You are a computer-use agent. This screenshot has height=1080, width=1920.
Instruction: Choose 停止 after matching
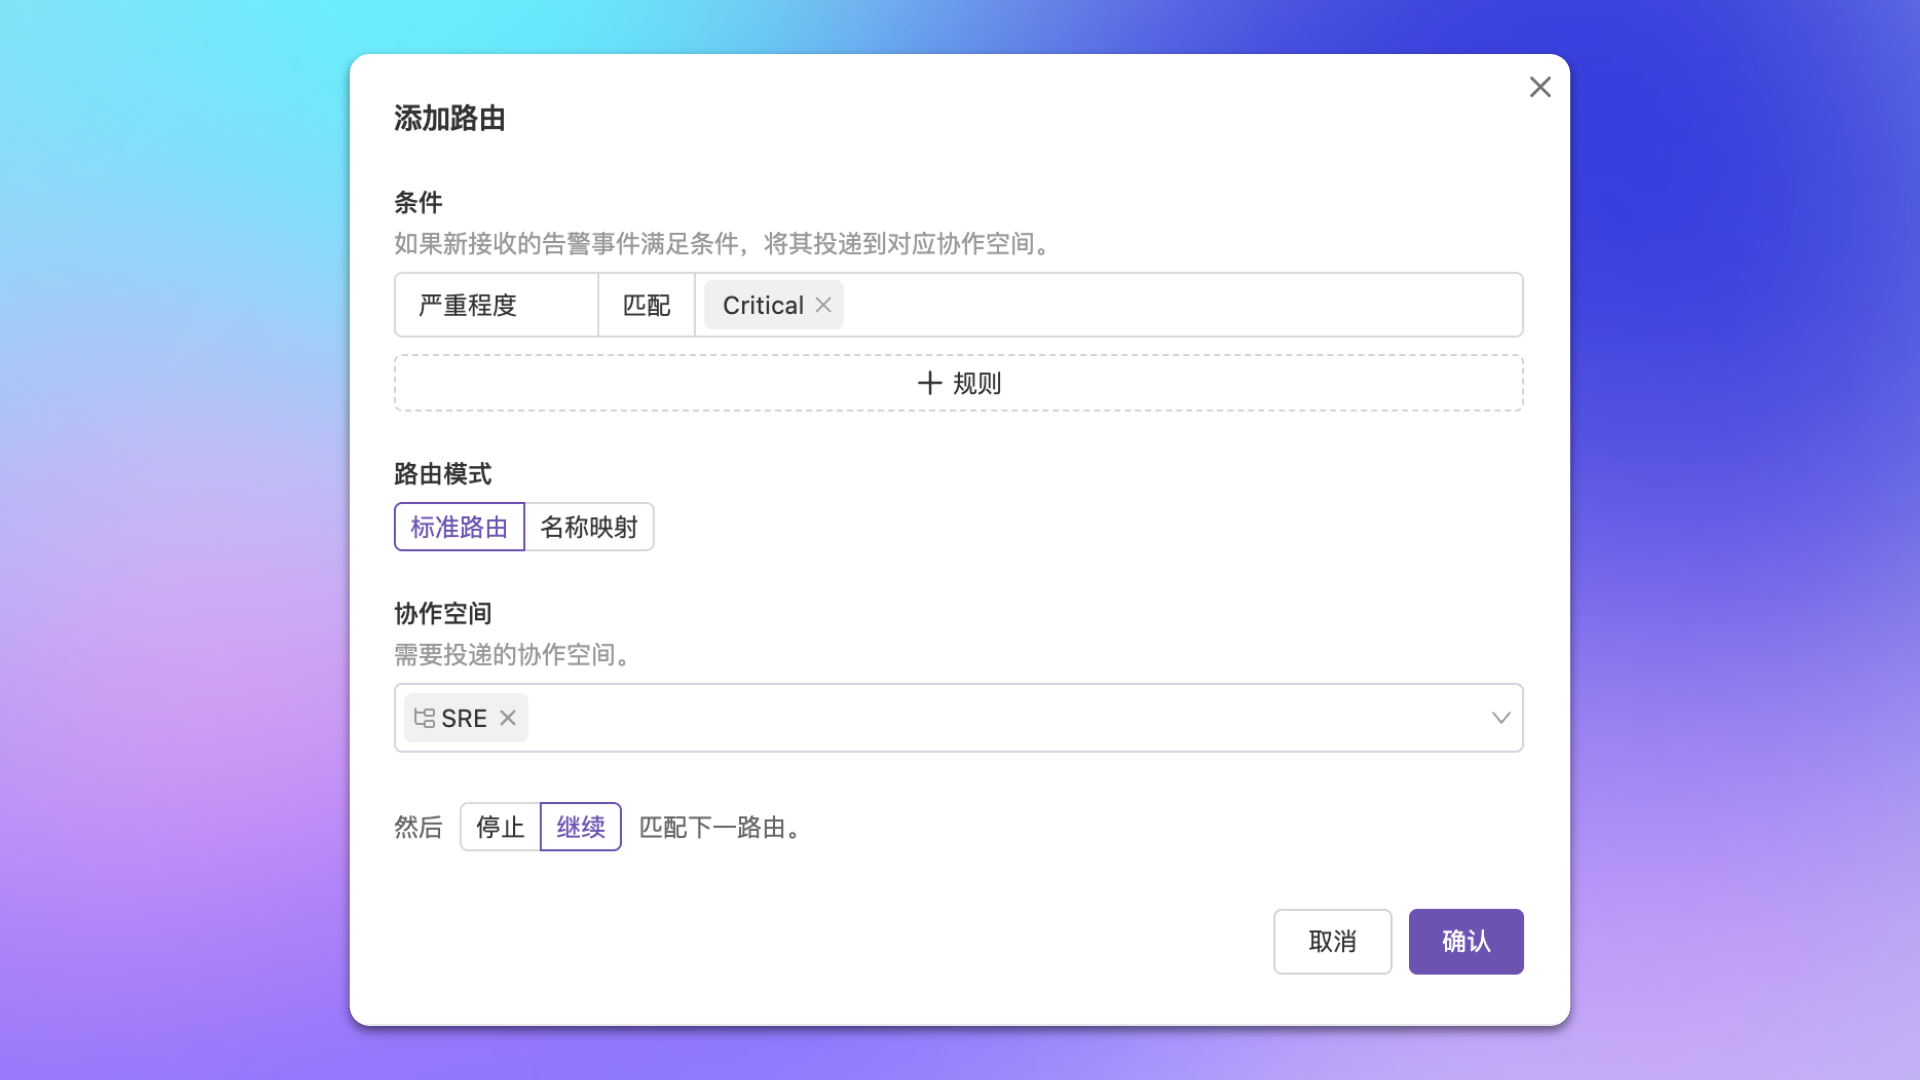500,827
